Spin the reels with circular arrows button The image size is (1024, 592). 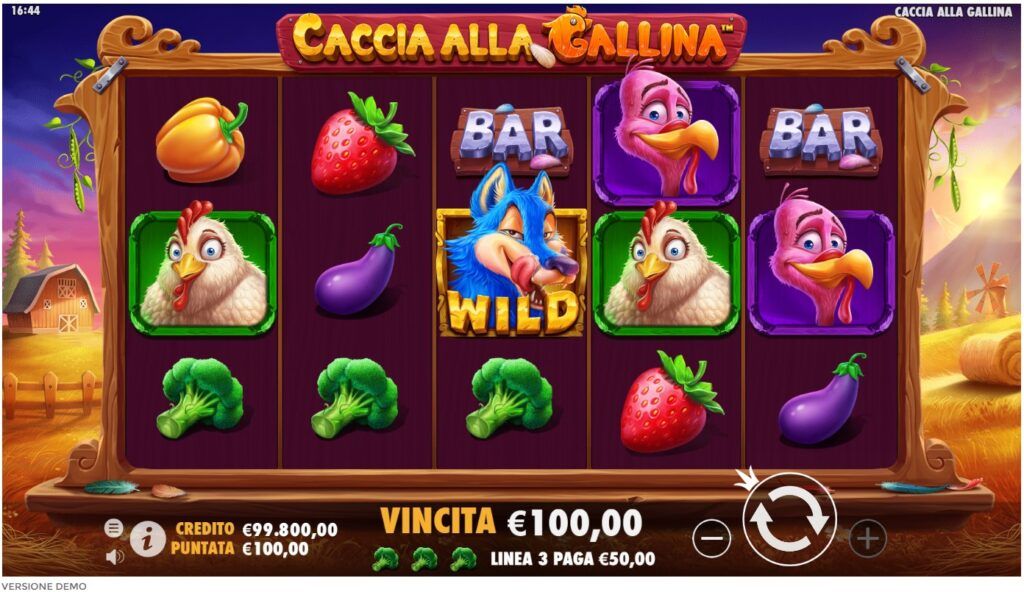click(789, 519)
